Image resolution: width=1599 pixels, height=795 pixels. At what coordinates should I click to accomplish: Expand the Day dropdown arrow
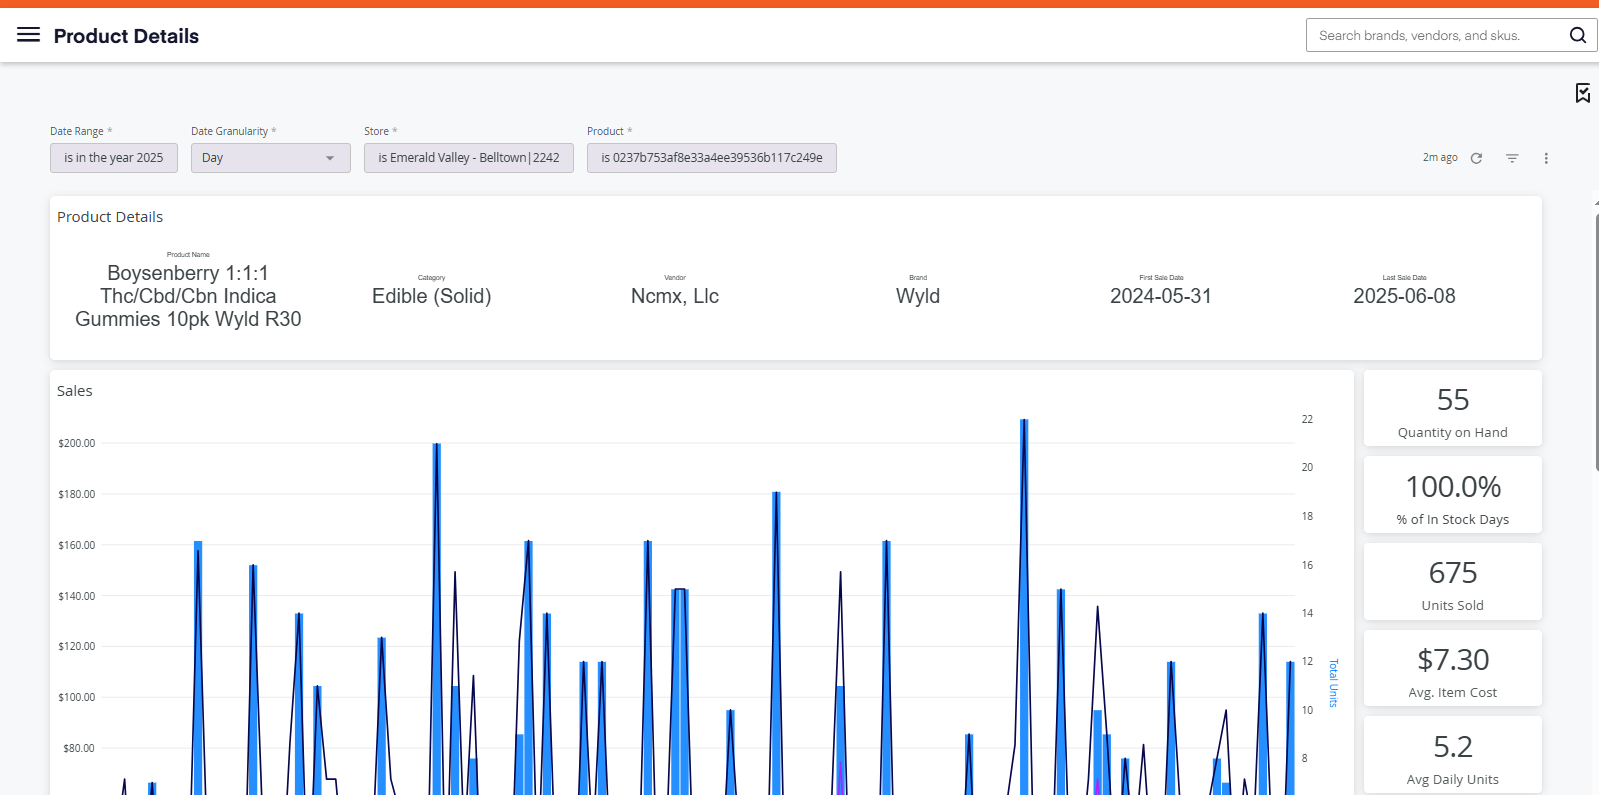pos(330,158)
